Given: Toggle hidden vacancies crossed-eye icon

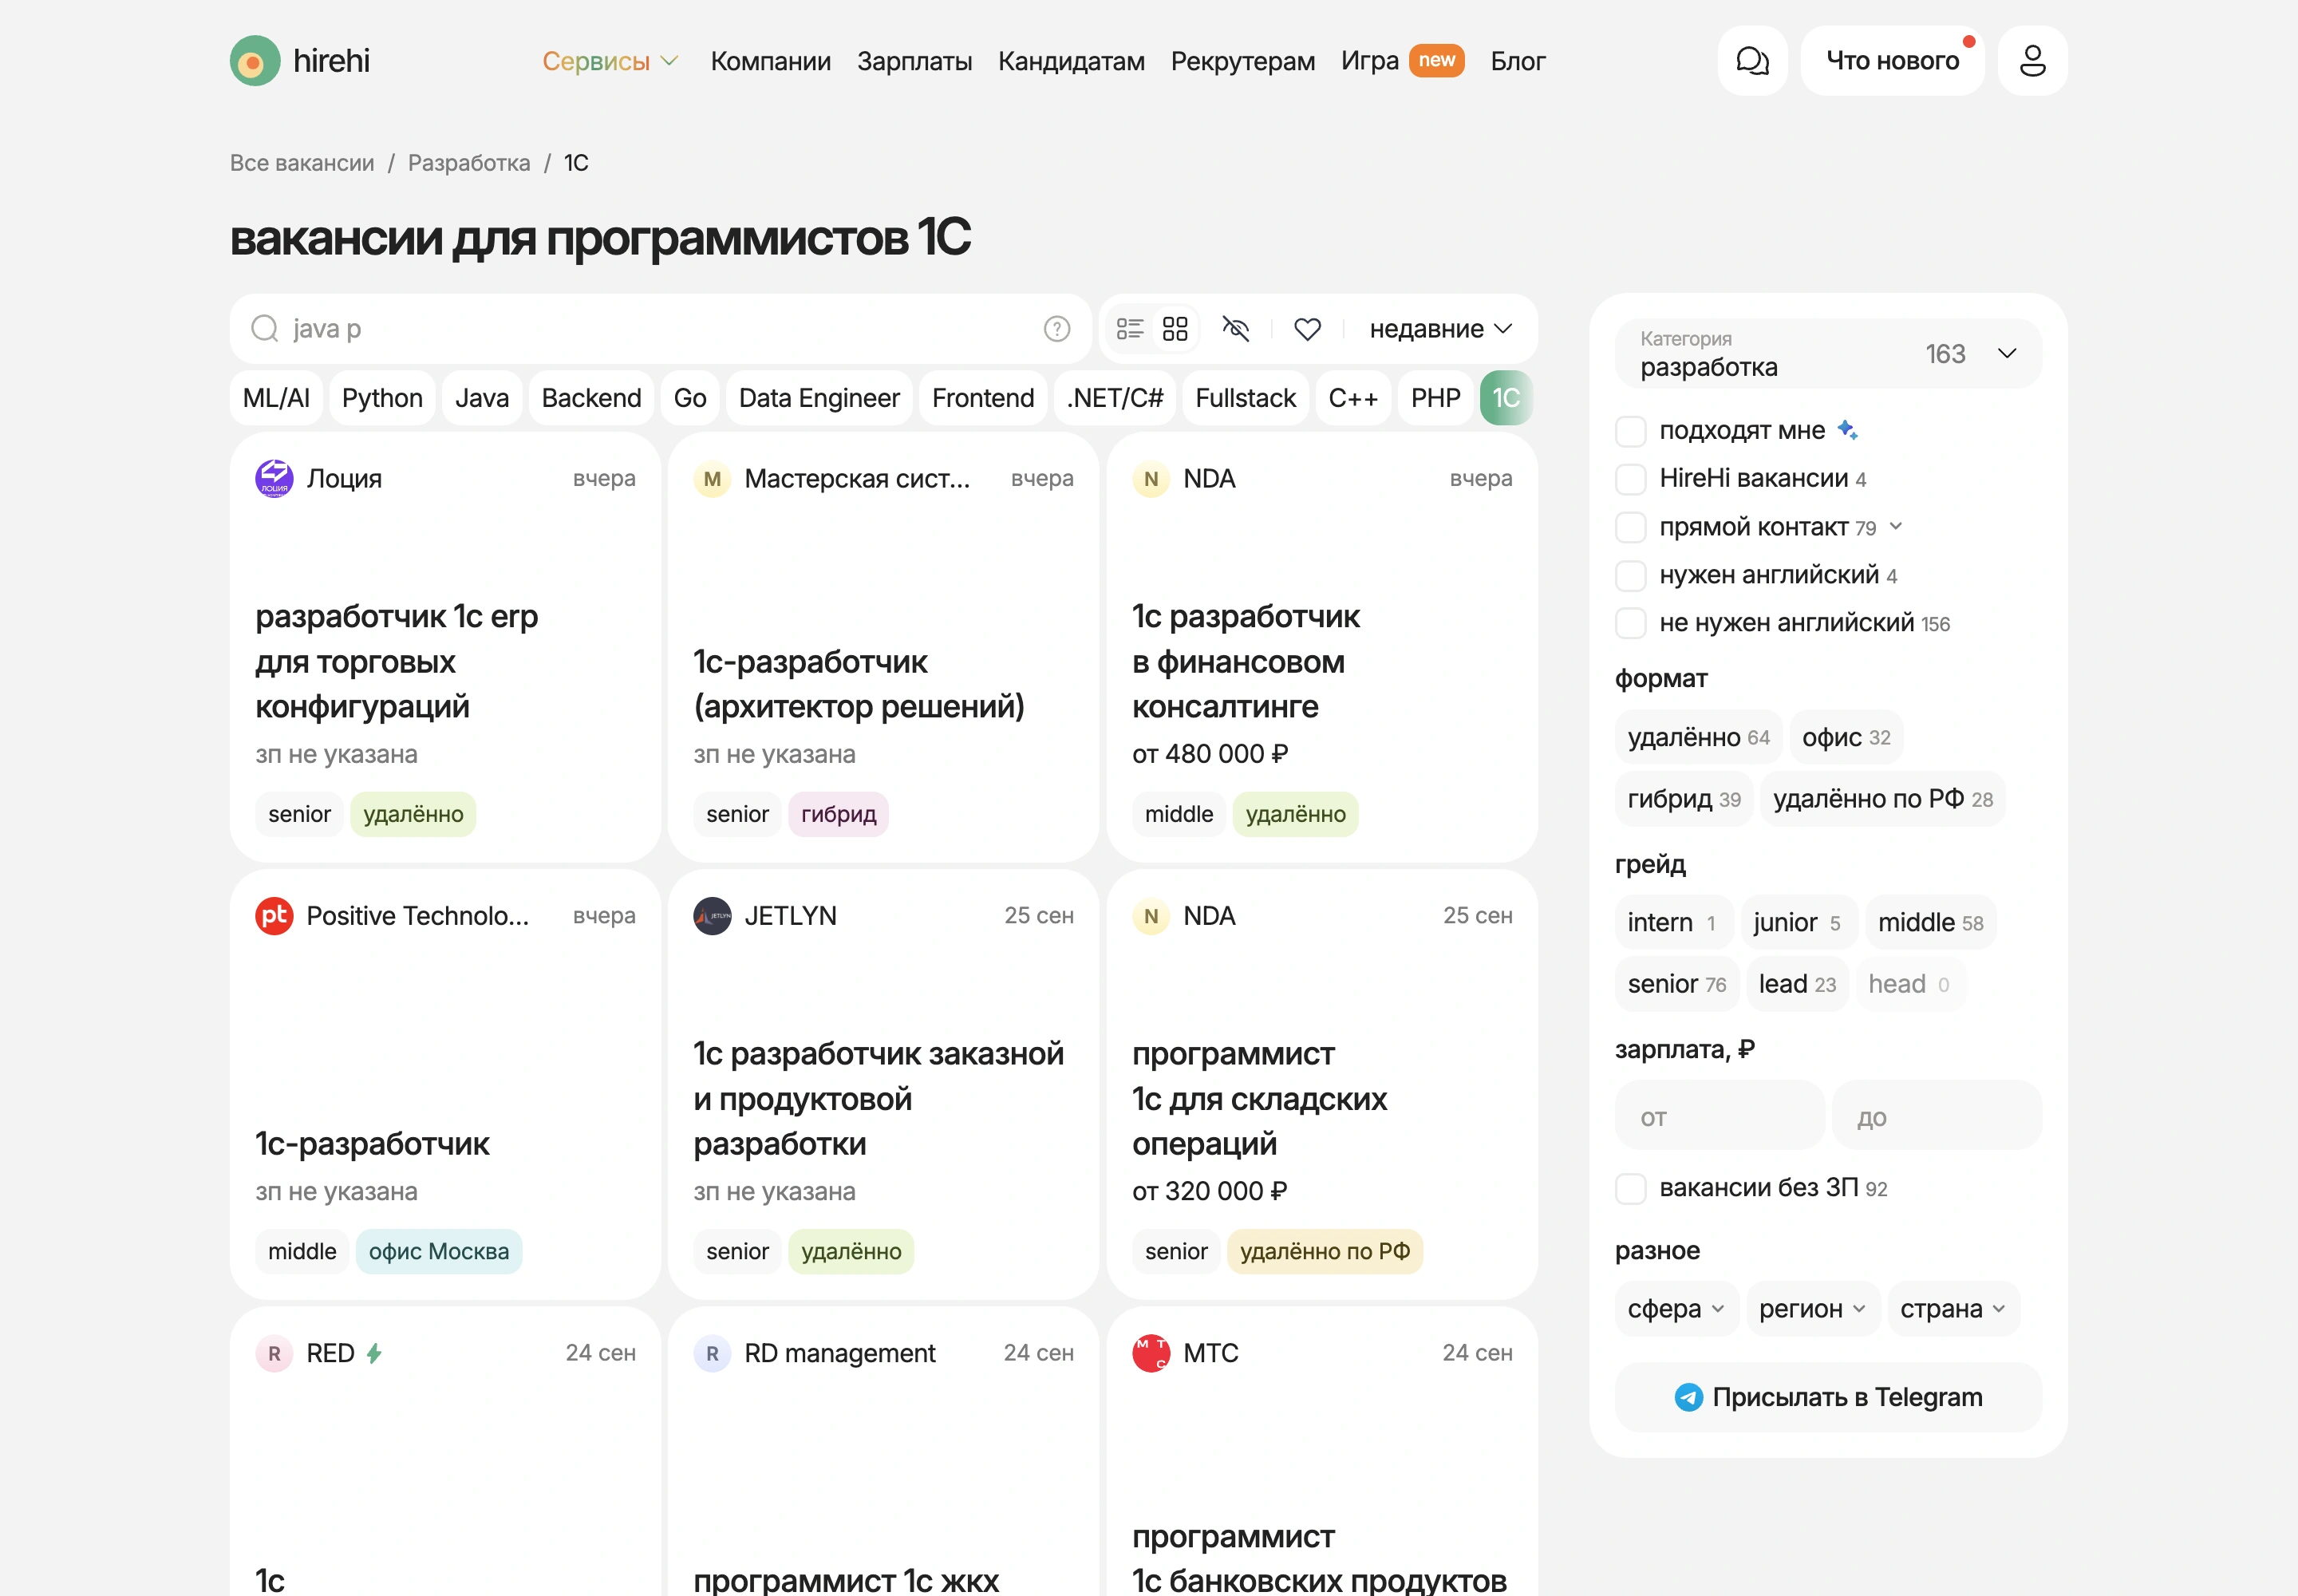Looking at the screenshot, I should tap(1236, 329).
